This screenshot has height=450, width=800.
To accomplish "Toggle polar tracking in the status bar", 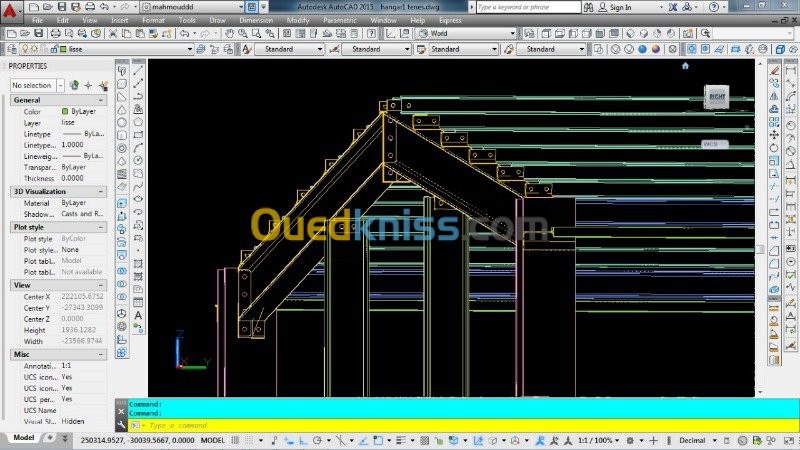I will (x=317, y=440).
